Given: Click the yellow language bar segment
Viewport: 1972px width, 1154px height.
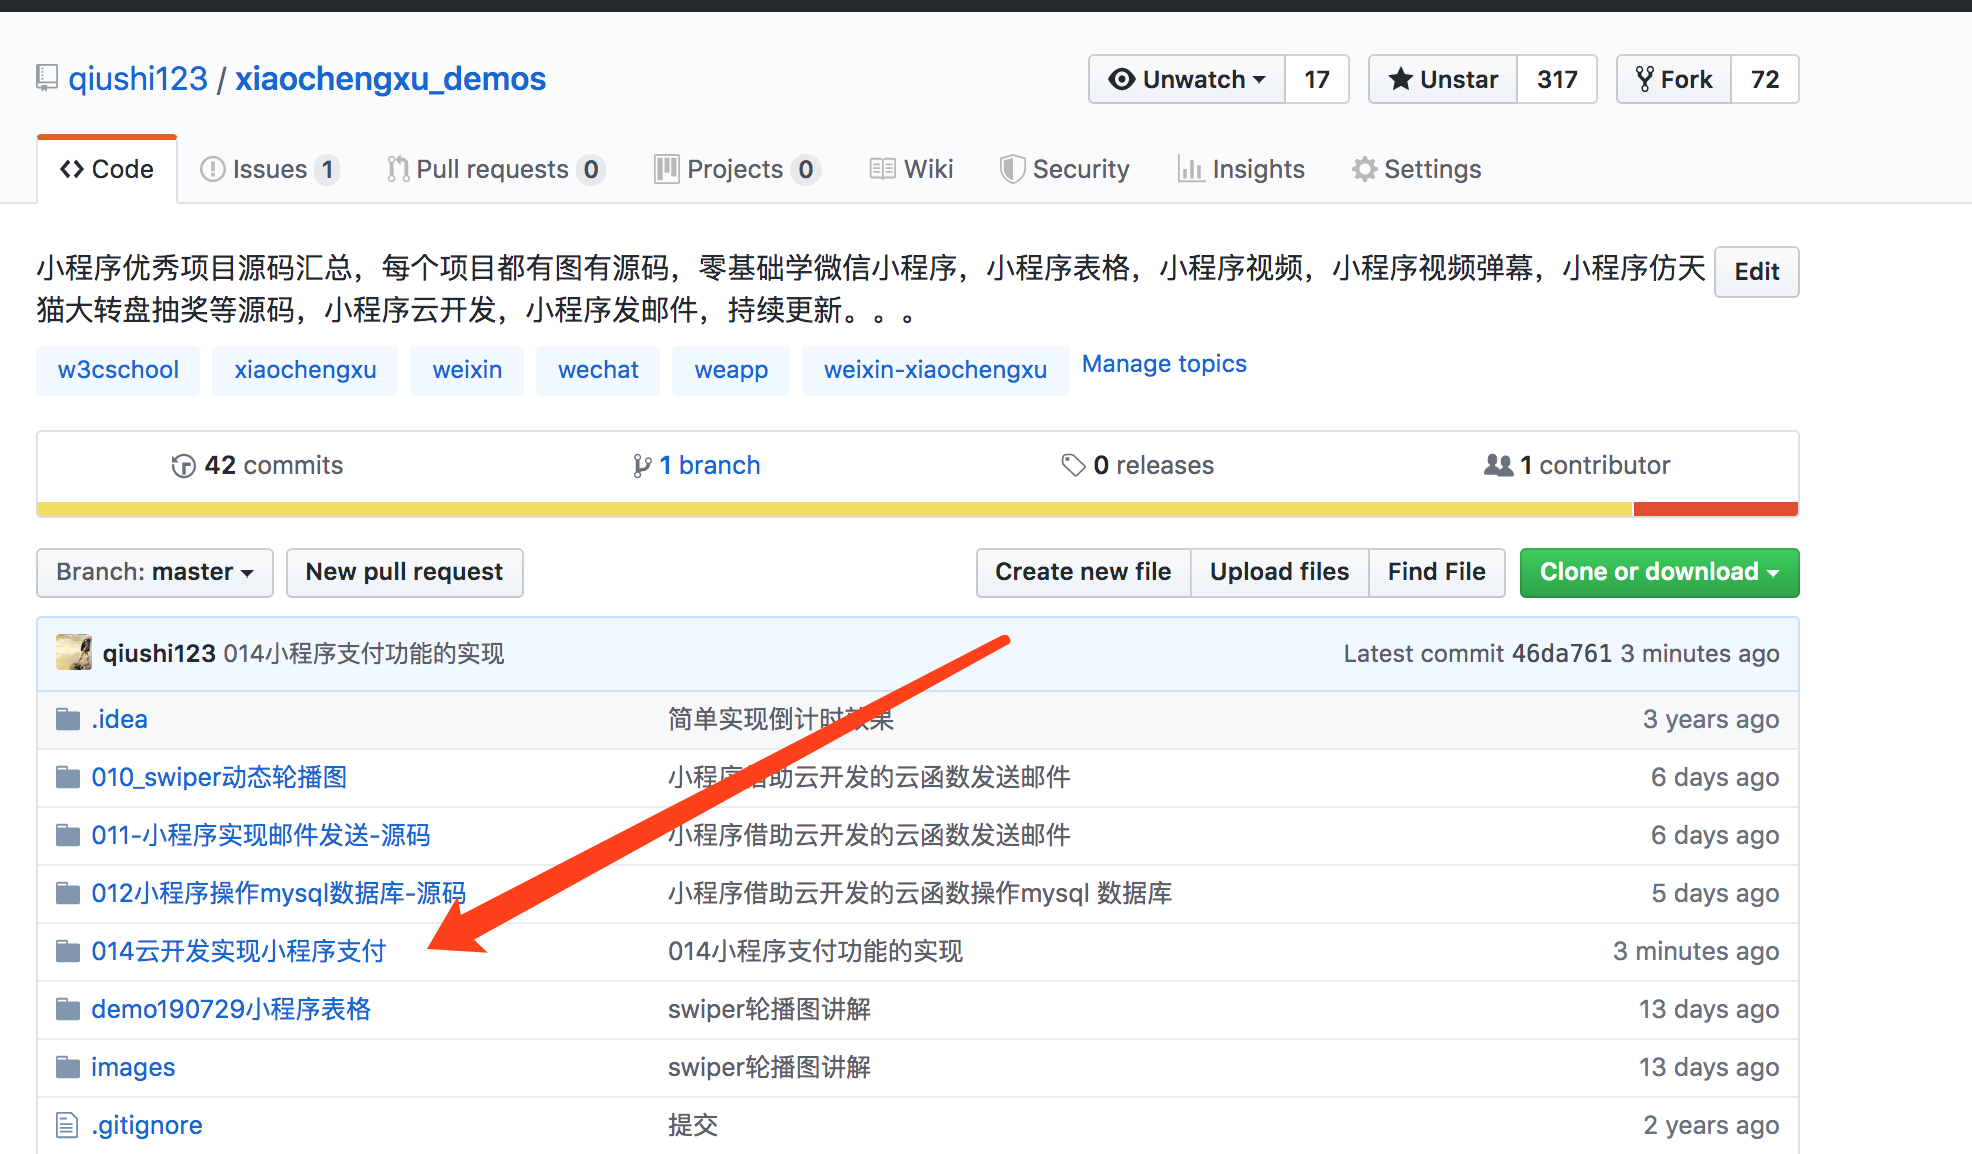Looking at the screenshot, I should (x=834, y=509).
